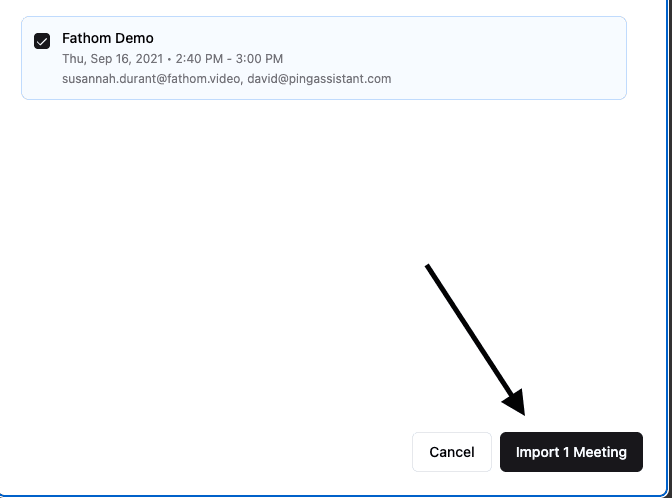
Task: Click the Import 1 Meeting button
Action: tap(571, 452)
